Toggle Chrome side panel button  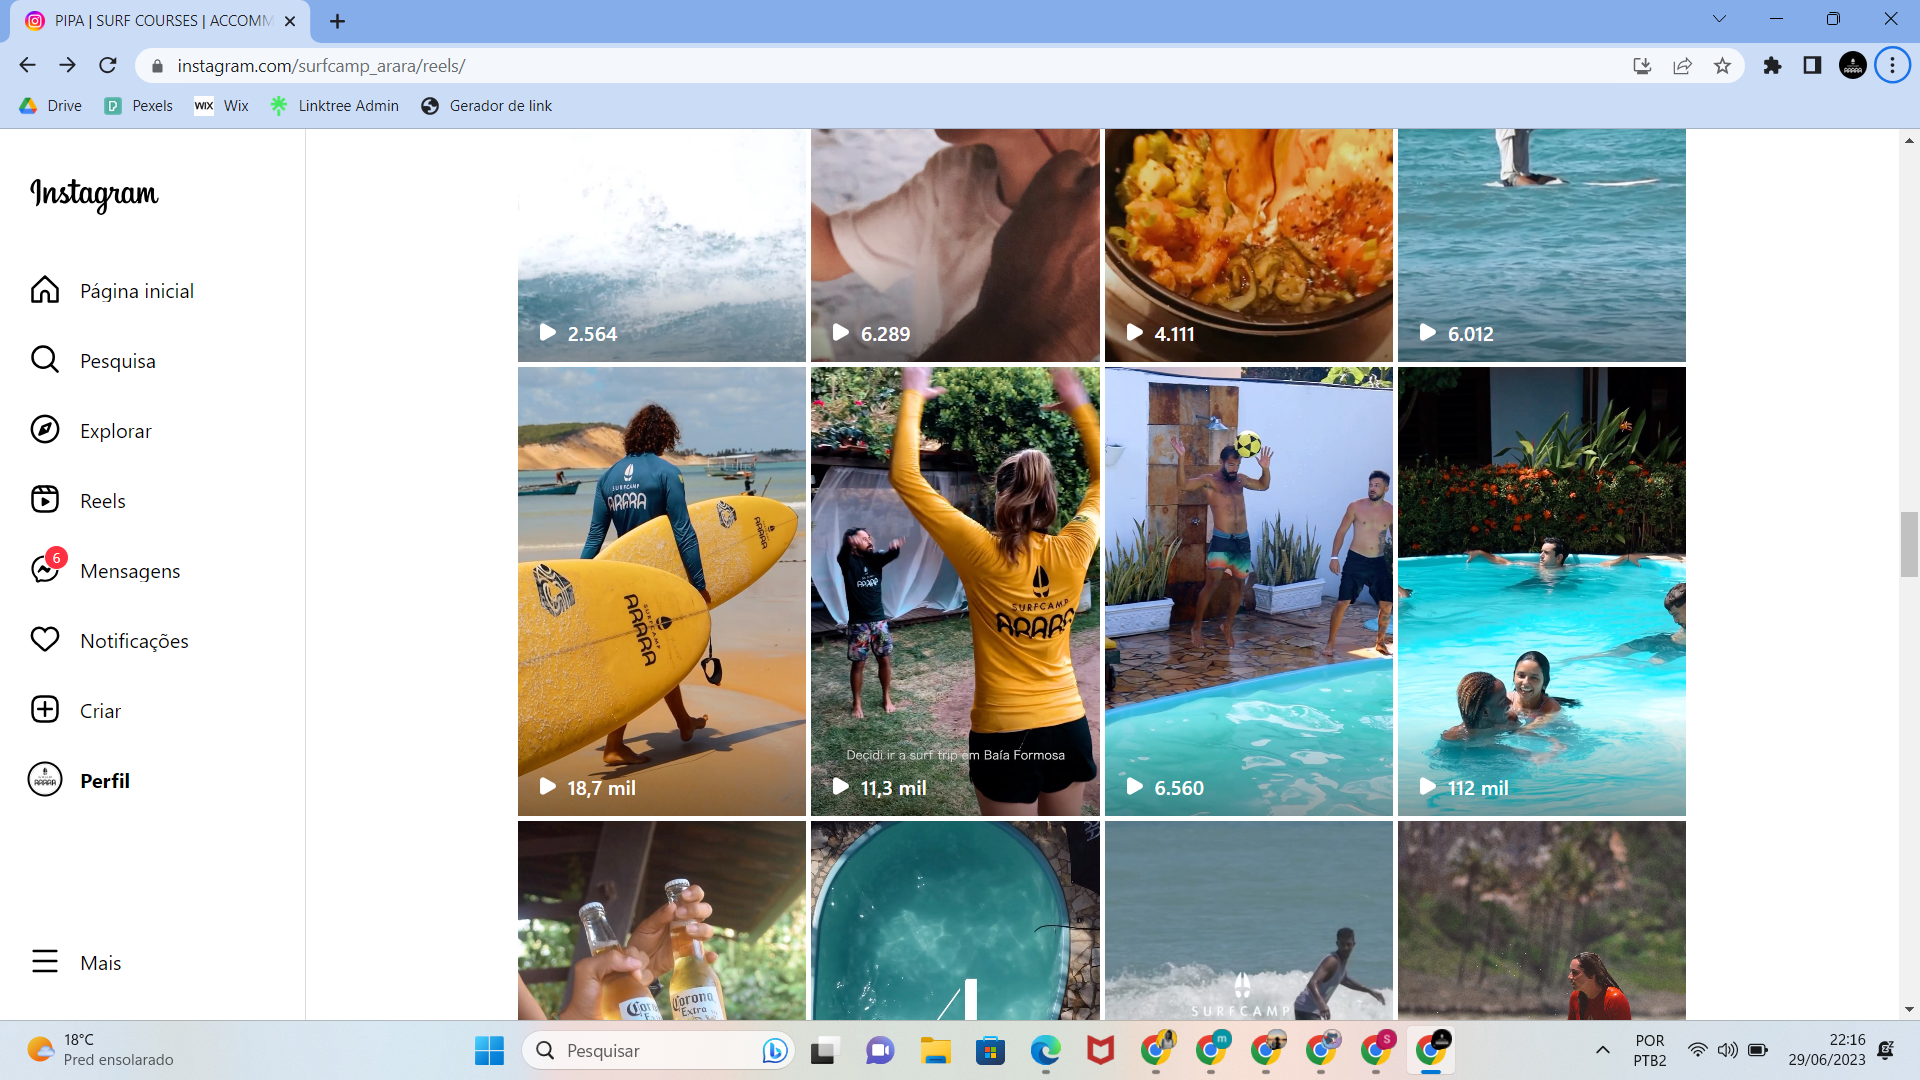(1812, 66)
